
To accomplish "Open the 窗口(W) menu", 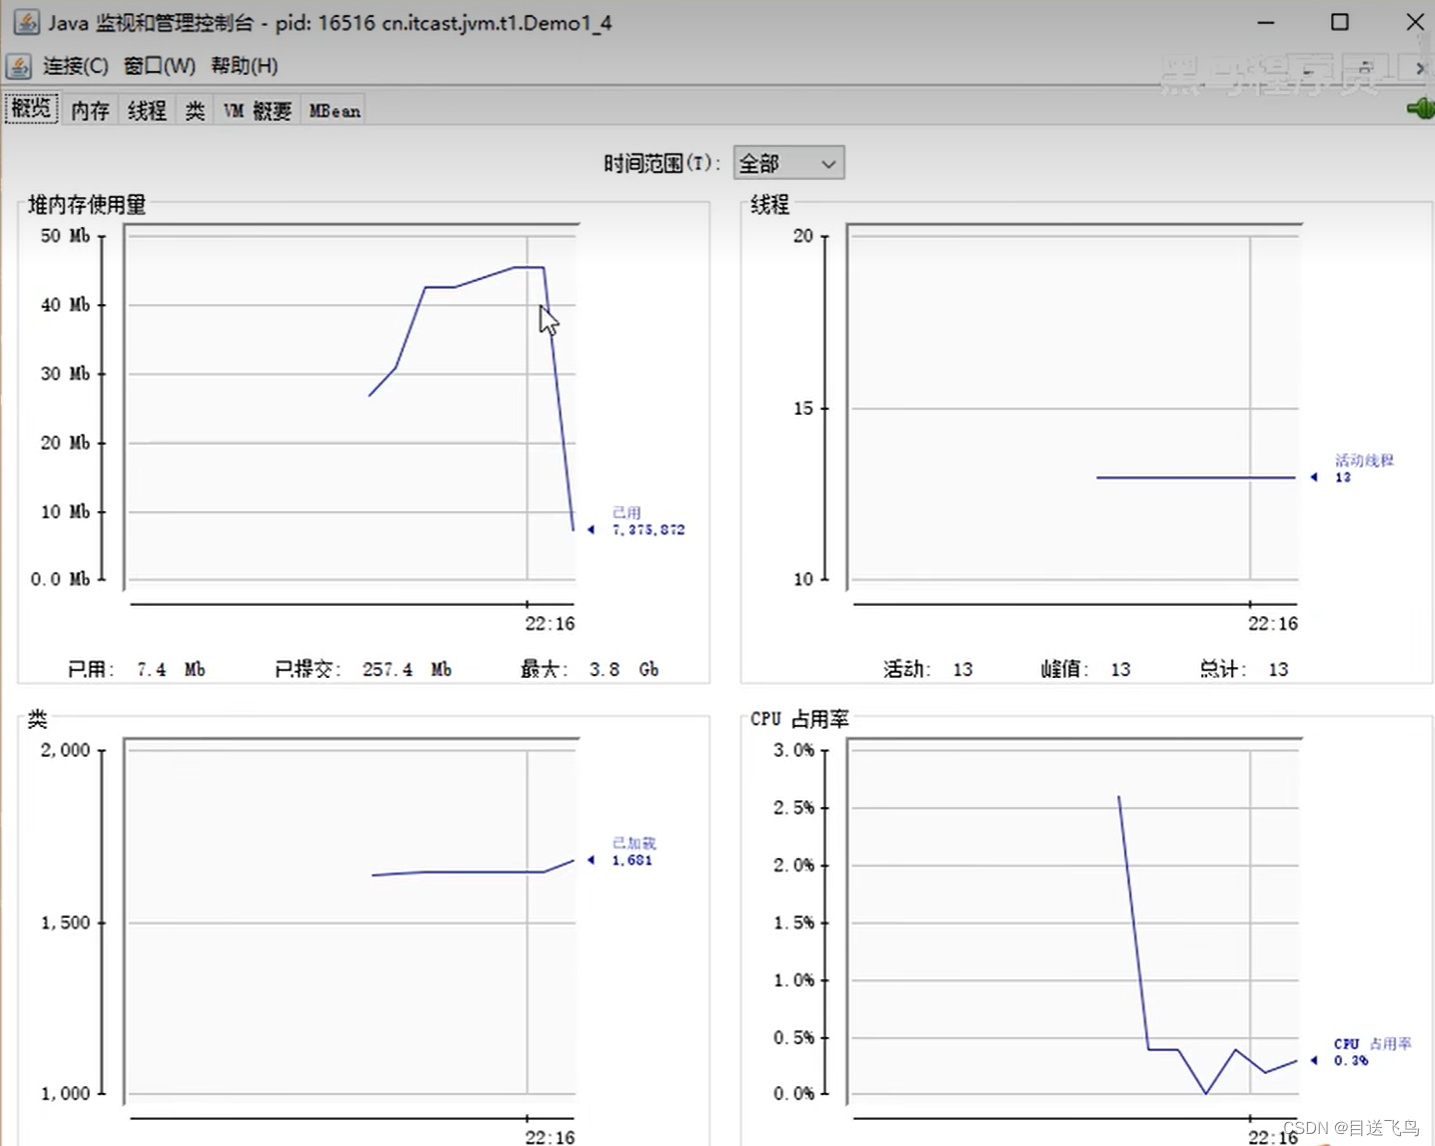I will coord(159,65).
